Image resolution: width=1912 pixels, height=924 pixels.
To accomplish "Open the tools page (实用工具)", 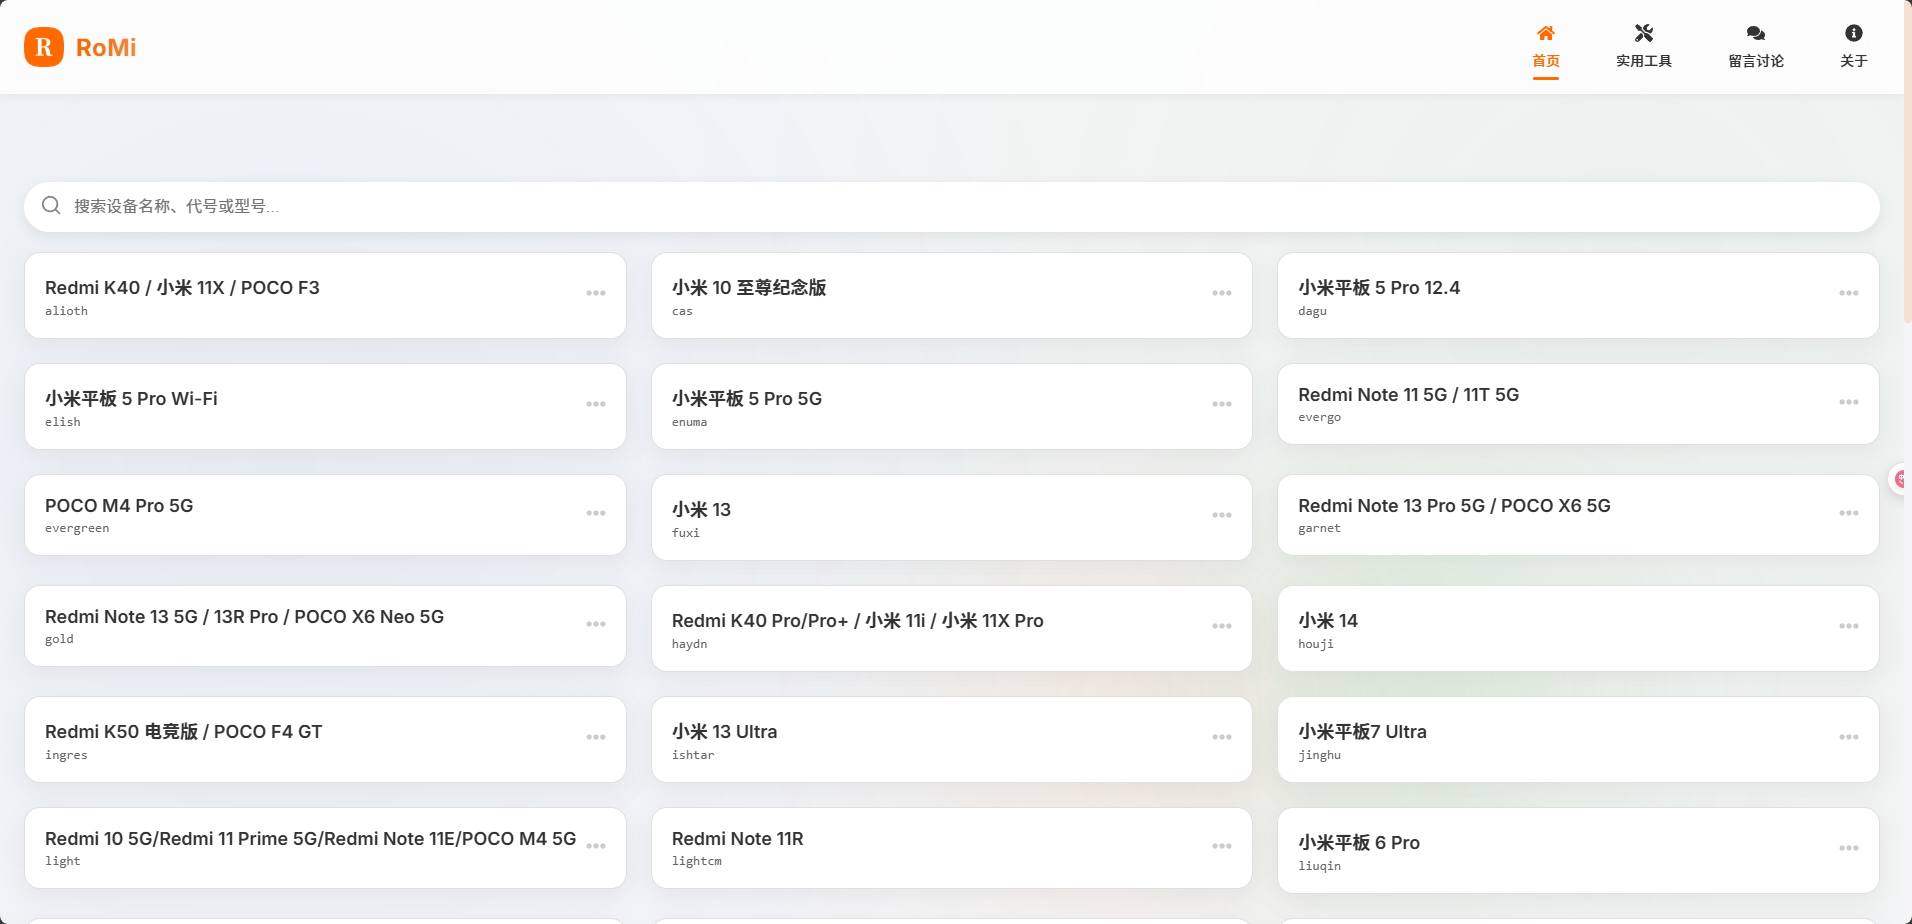I will [x=1643, y=47].
